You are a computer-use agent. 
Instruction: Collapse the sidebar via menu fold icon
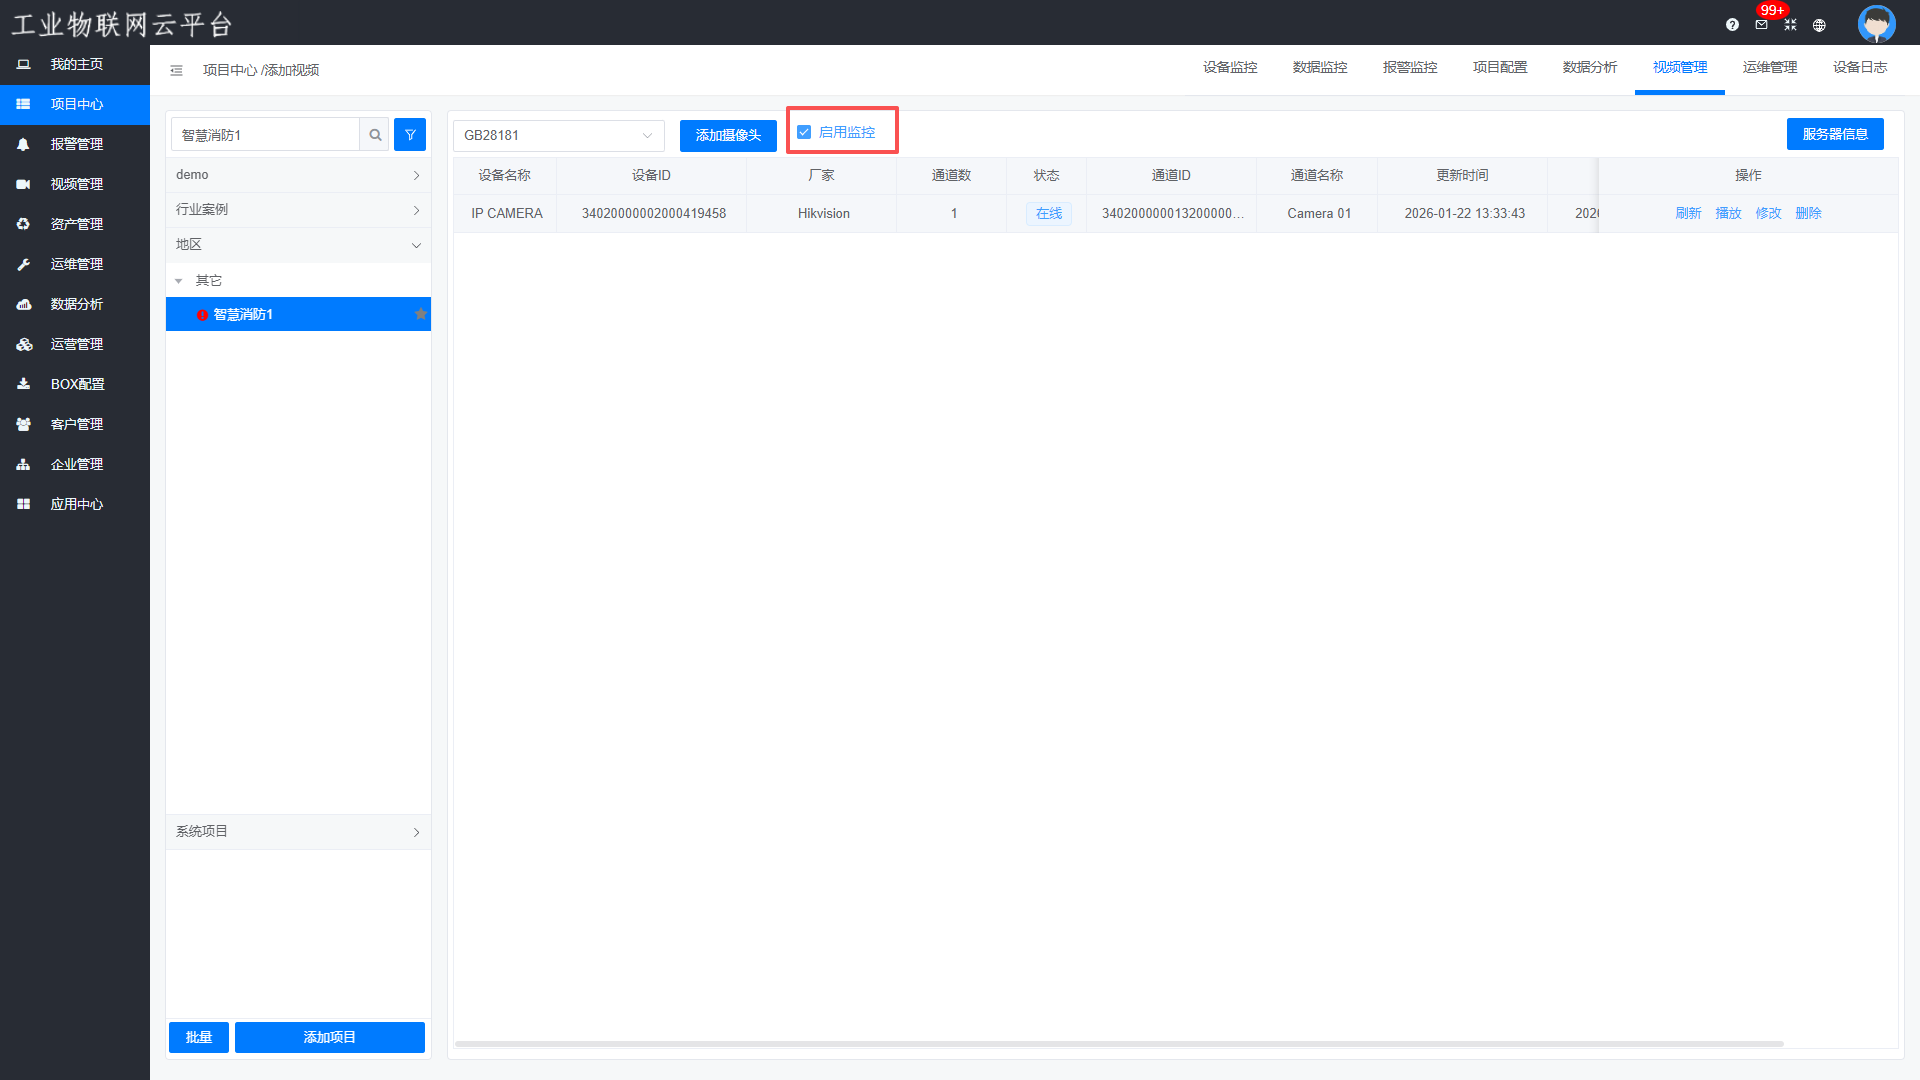(x=176, y=70)
